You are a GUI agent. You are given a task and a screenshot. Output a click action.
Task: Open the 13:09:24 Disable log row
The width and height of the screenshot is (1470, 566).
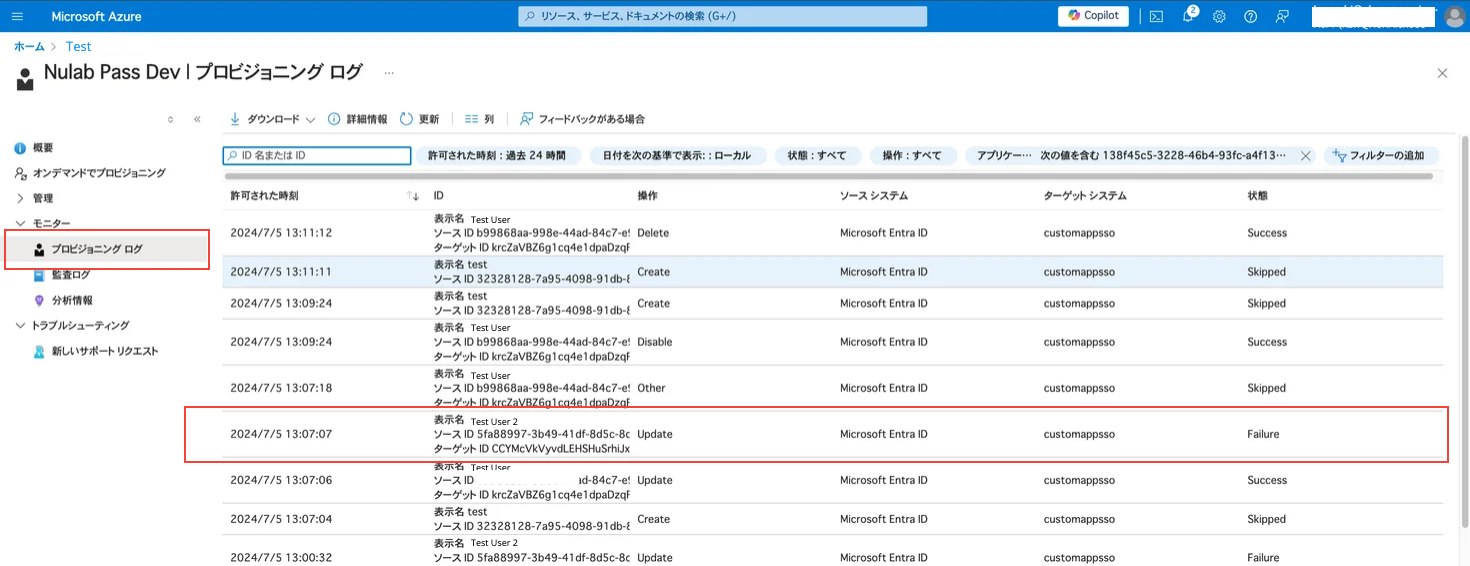pyautogui.click(x=833, y=342)
